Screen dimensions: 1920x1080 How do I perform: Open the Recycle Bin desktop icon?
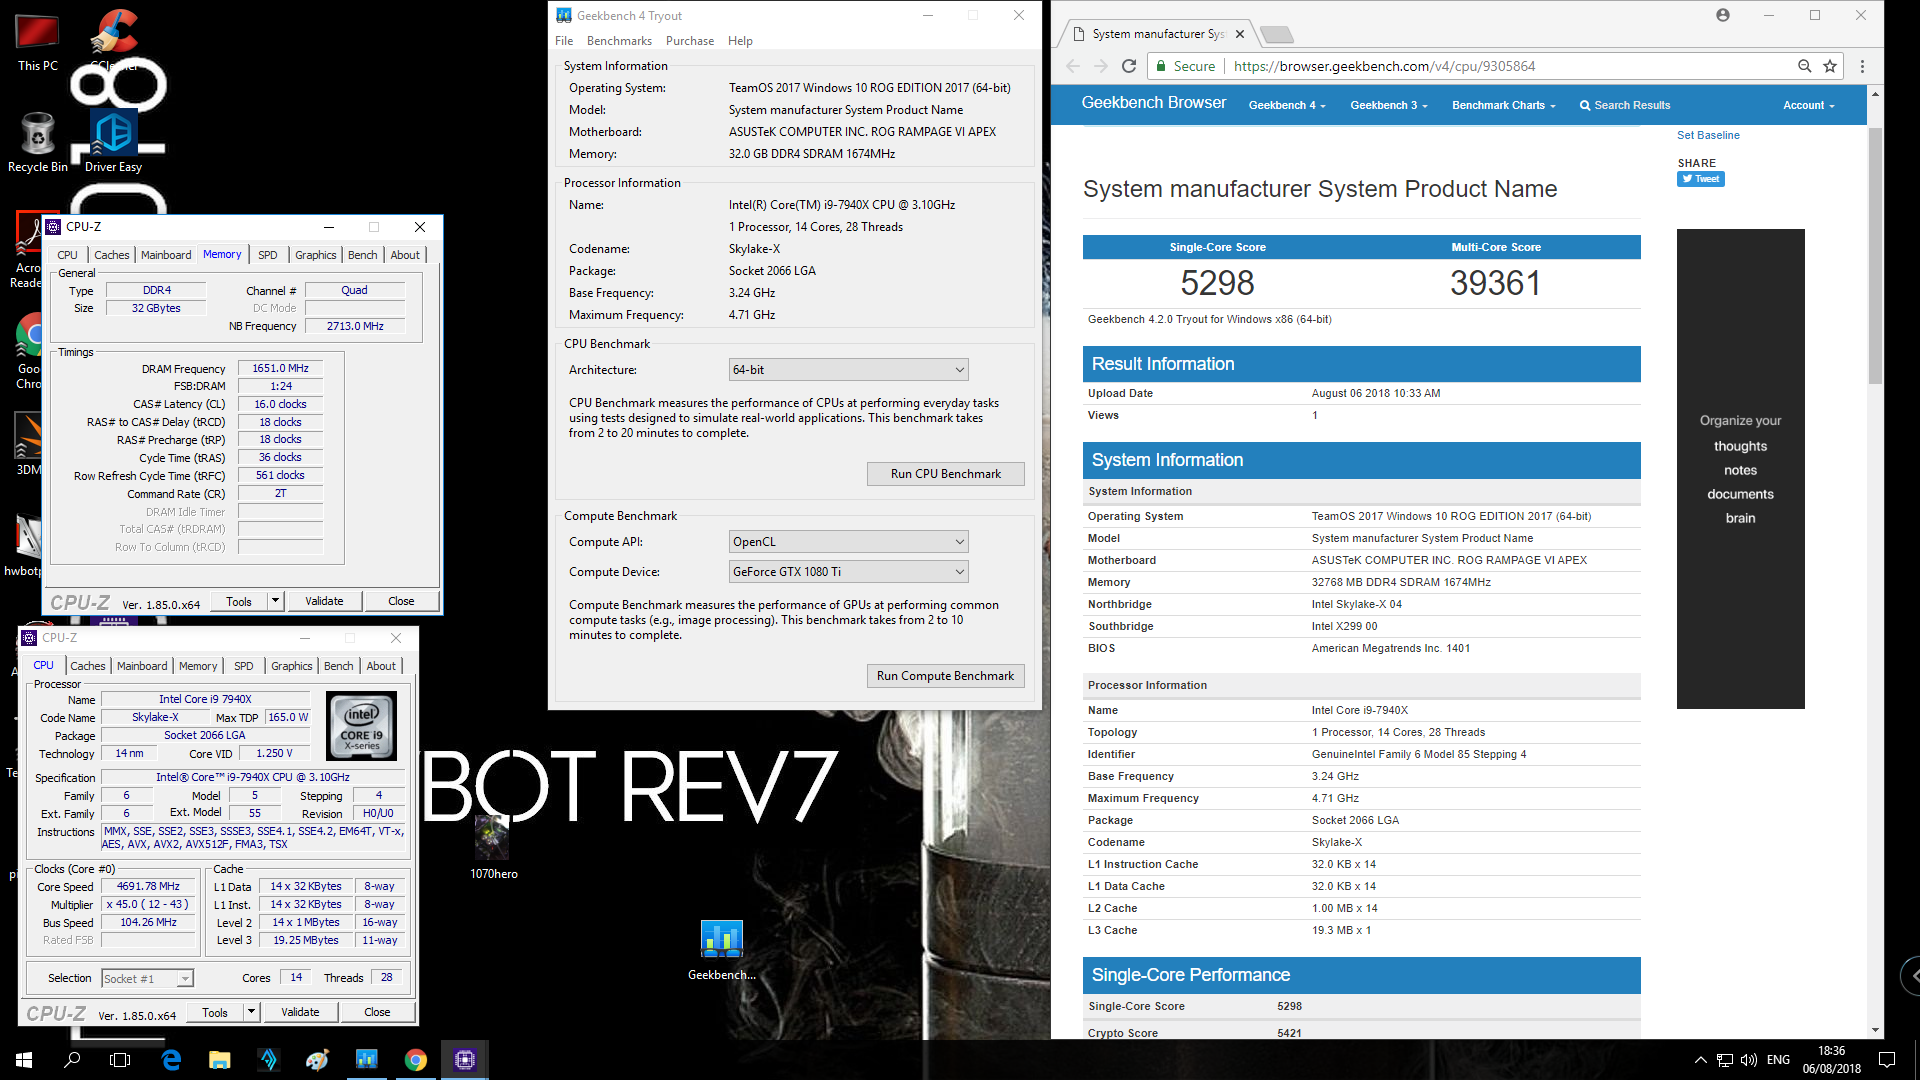point(37,142)
